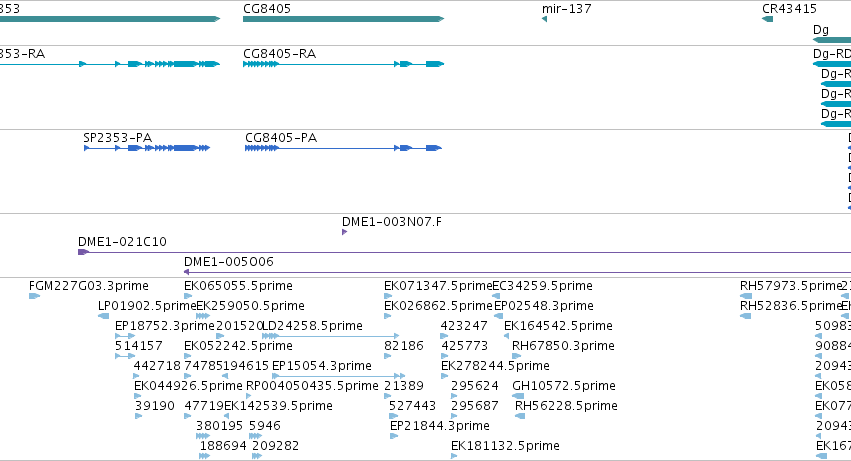
Task: Click the GH10572.5prime EST arrow
Action: (518, 396)
